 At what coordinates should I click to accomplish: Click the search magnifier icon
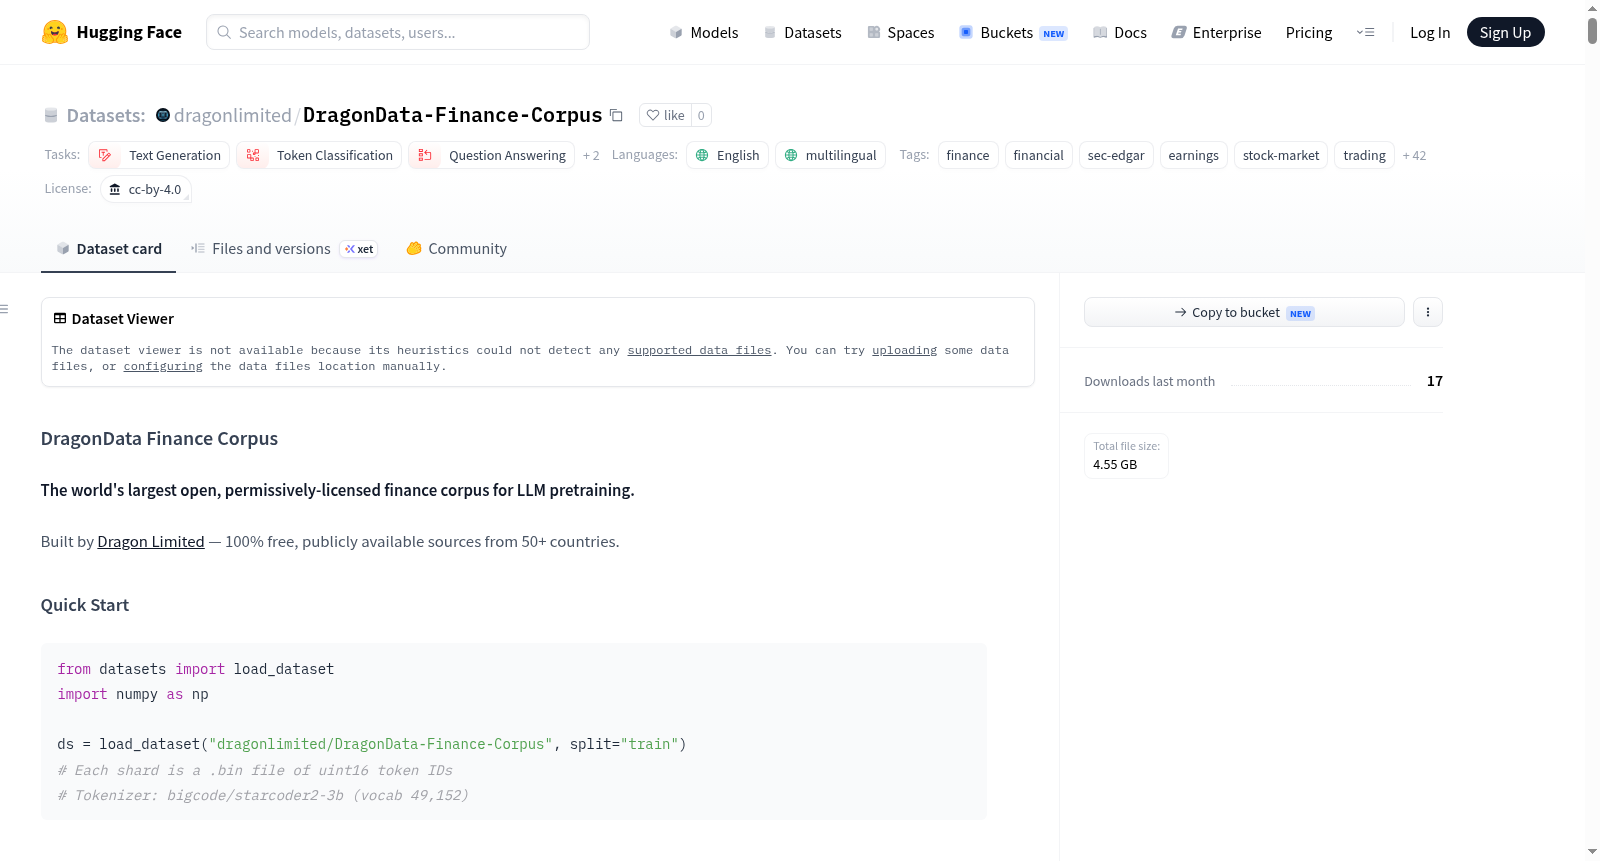click(225, 32)
